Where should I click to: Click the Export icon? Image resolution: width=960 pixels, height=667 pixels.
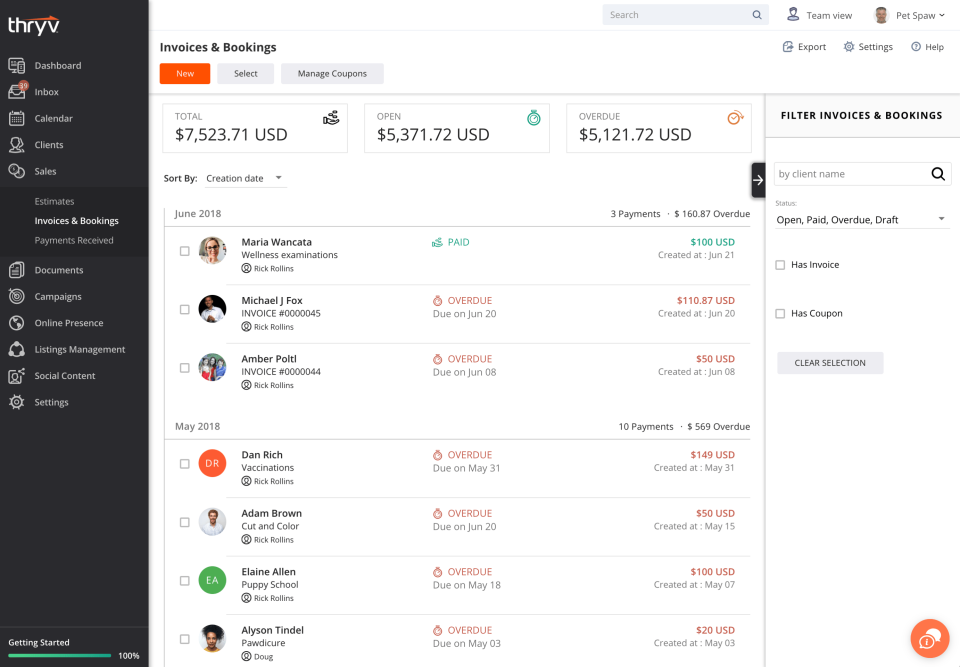[788, 47]
